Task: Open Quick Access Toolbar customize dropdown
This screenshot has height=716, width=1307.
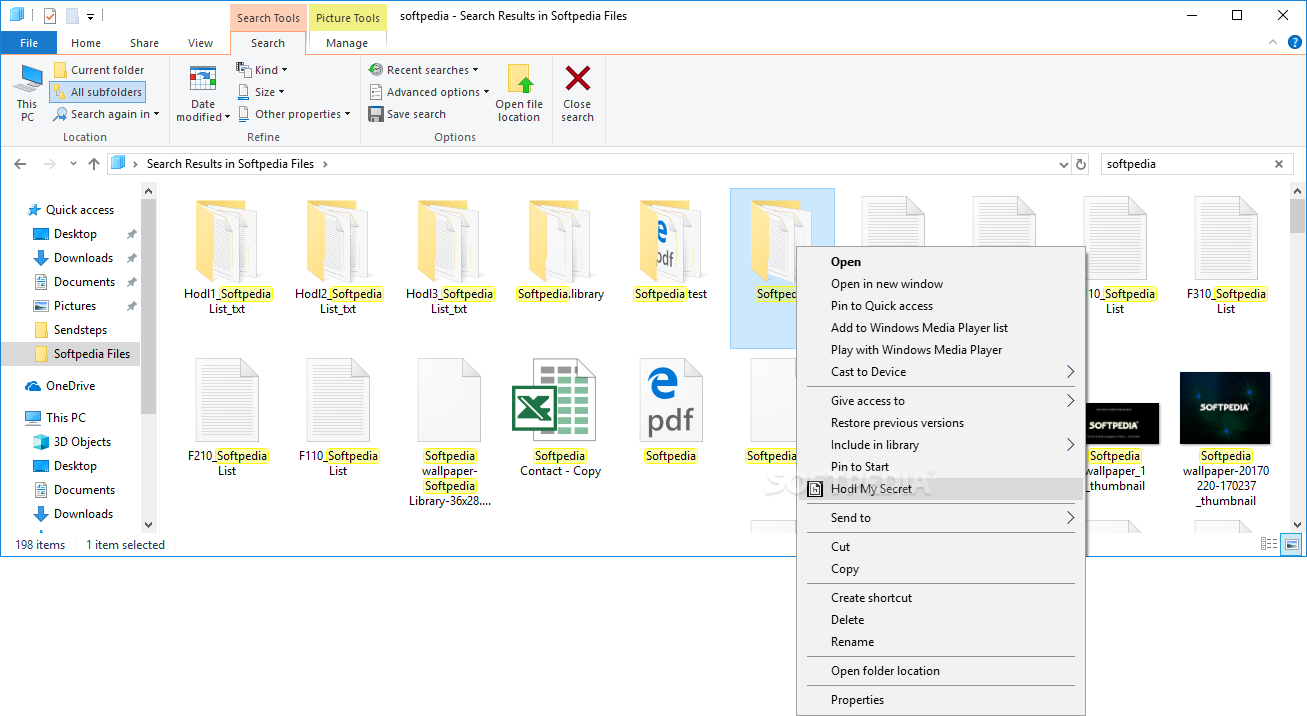Action: pos(90,16)
